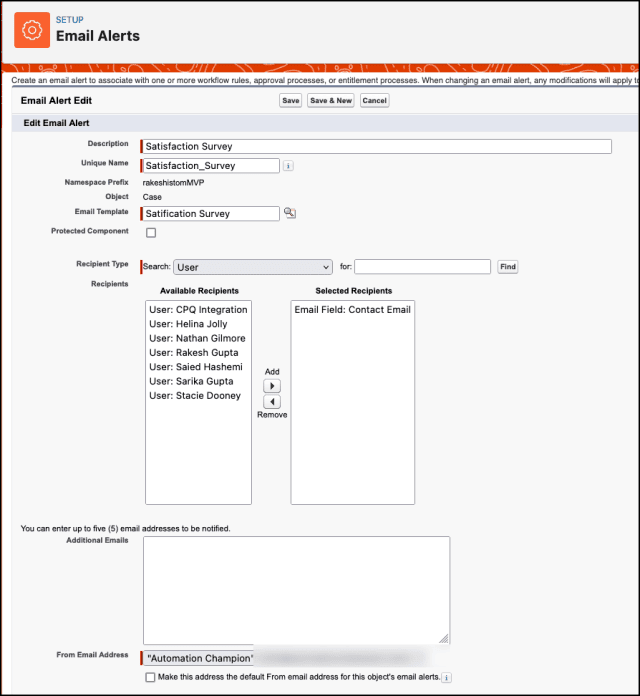Grab the Additional Emails resize handle
The height and width of the screenshot is (696, 640).
[444, 638]
